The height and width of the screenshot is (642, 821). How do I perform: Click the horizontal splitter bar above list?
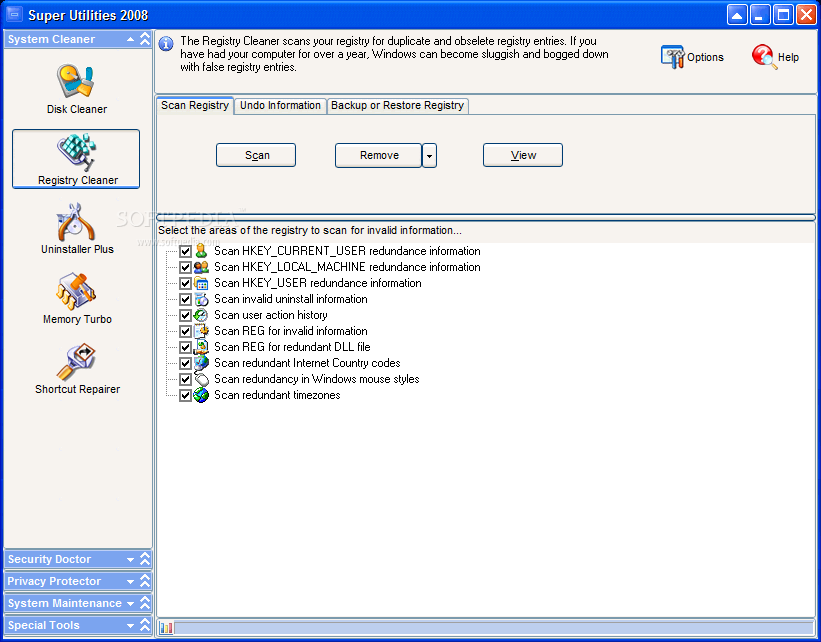point(486,217)
